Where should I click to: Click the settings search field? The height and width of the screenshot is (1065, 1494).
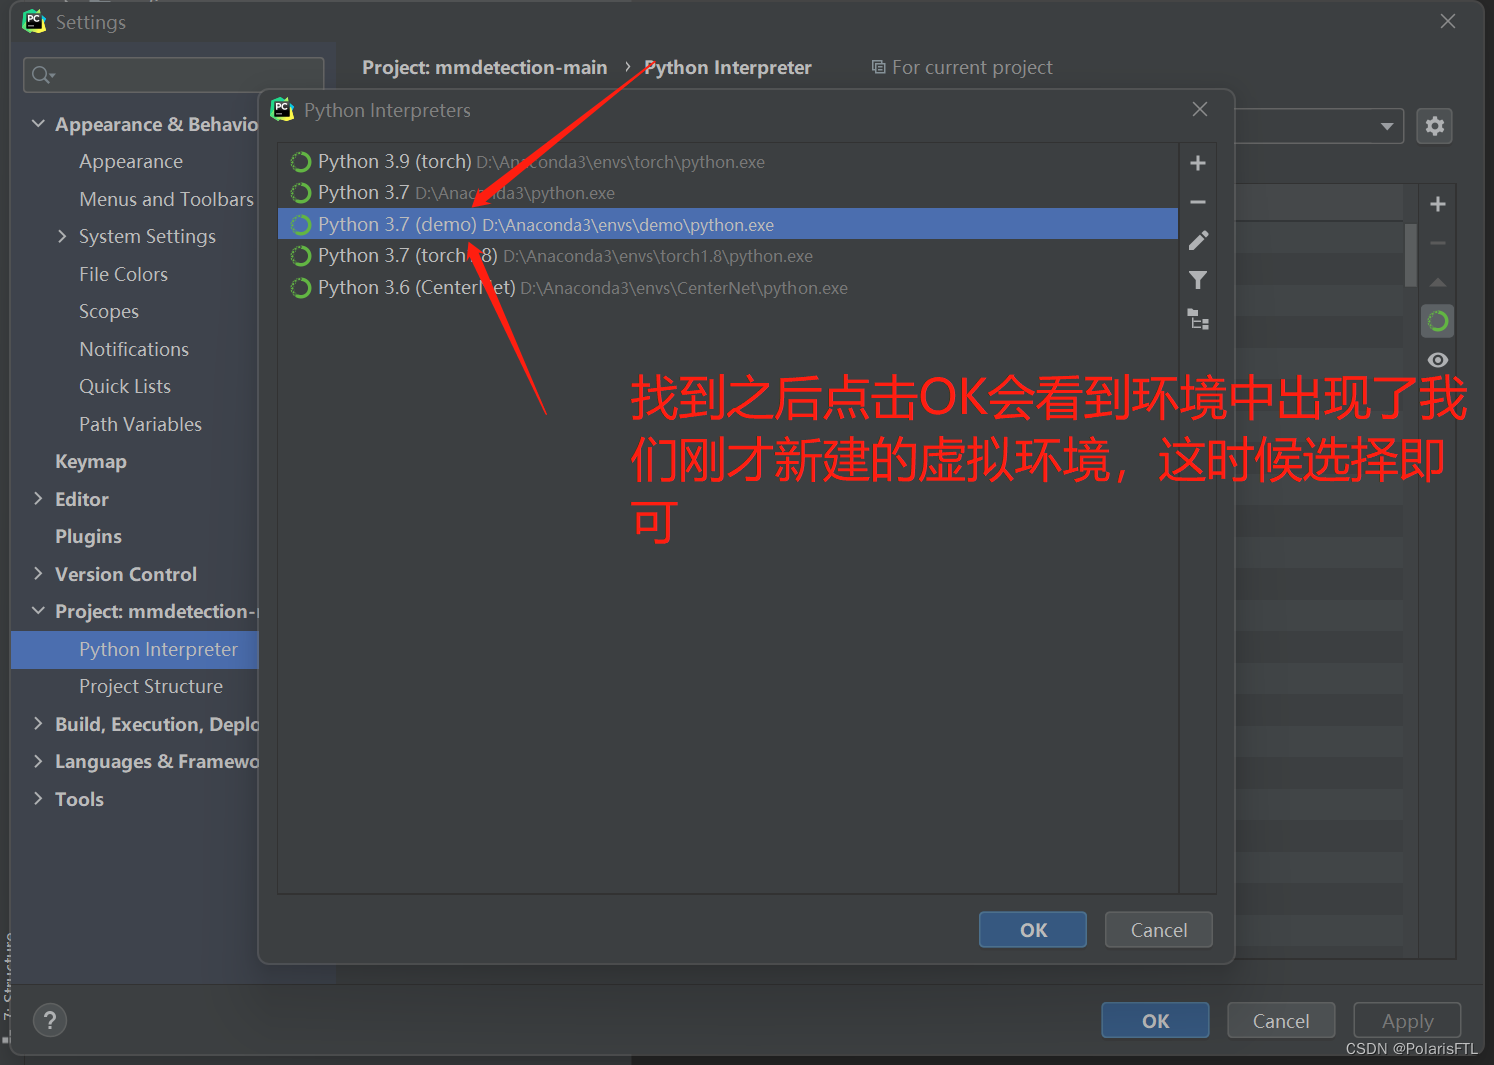click(x=173, y=74)
